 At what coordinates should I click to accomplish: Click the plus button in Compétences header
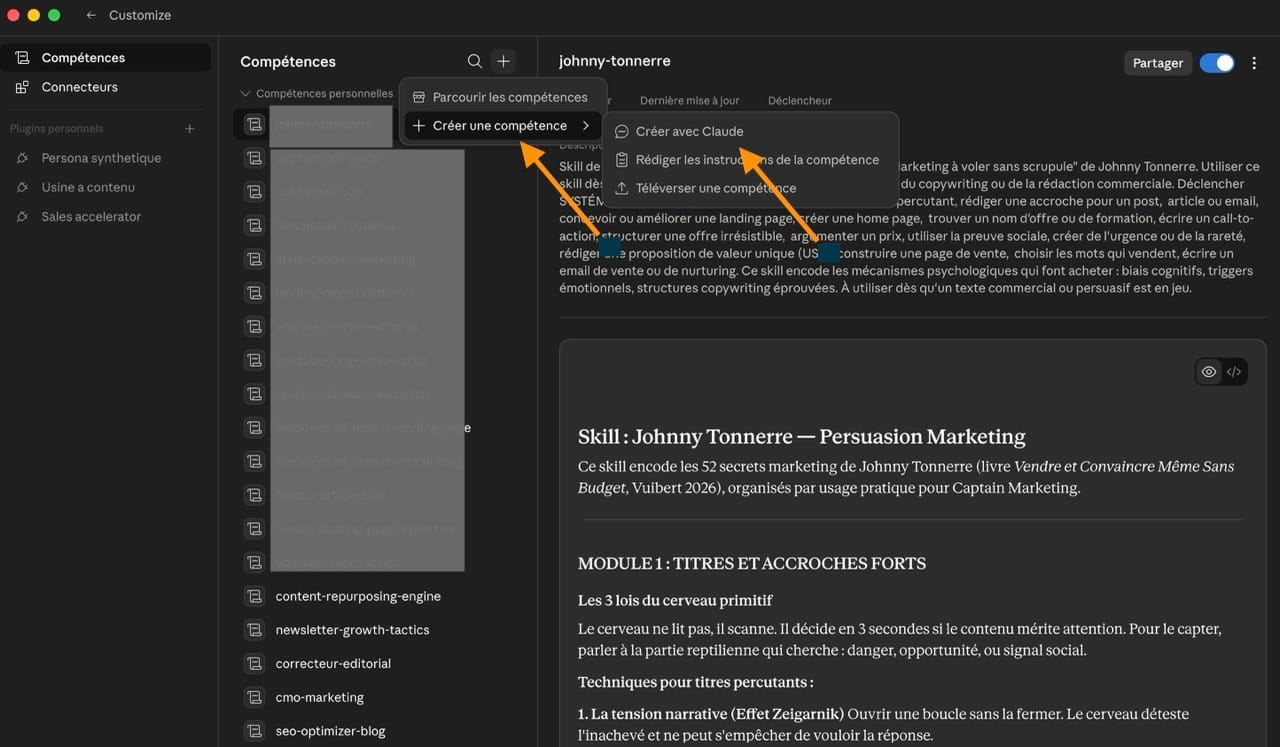[x=504, y=62]
